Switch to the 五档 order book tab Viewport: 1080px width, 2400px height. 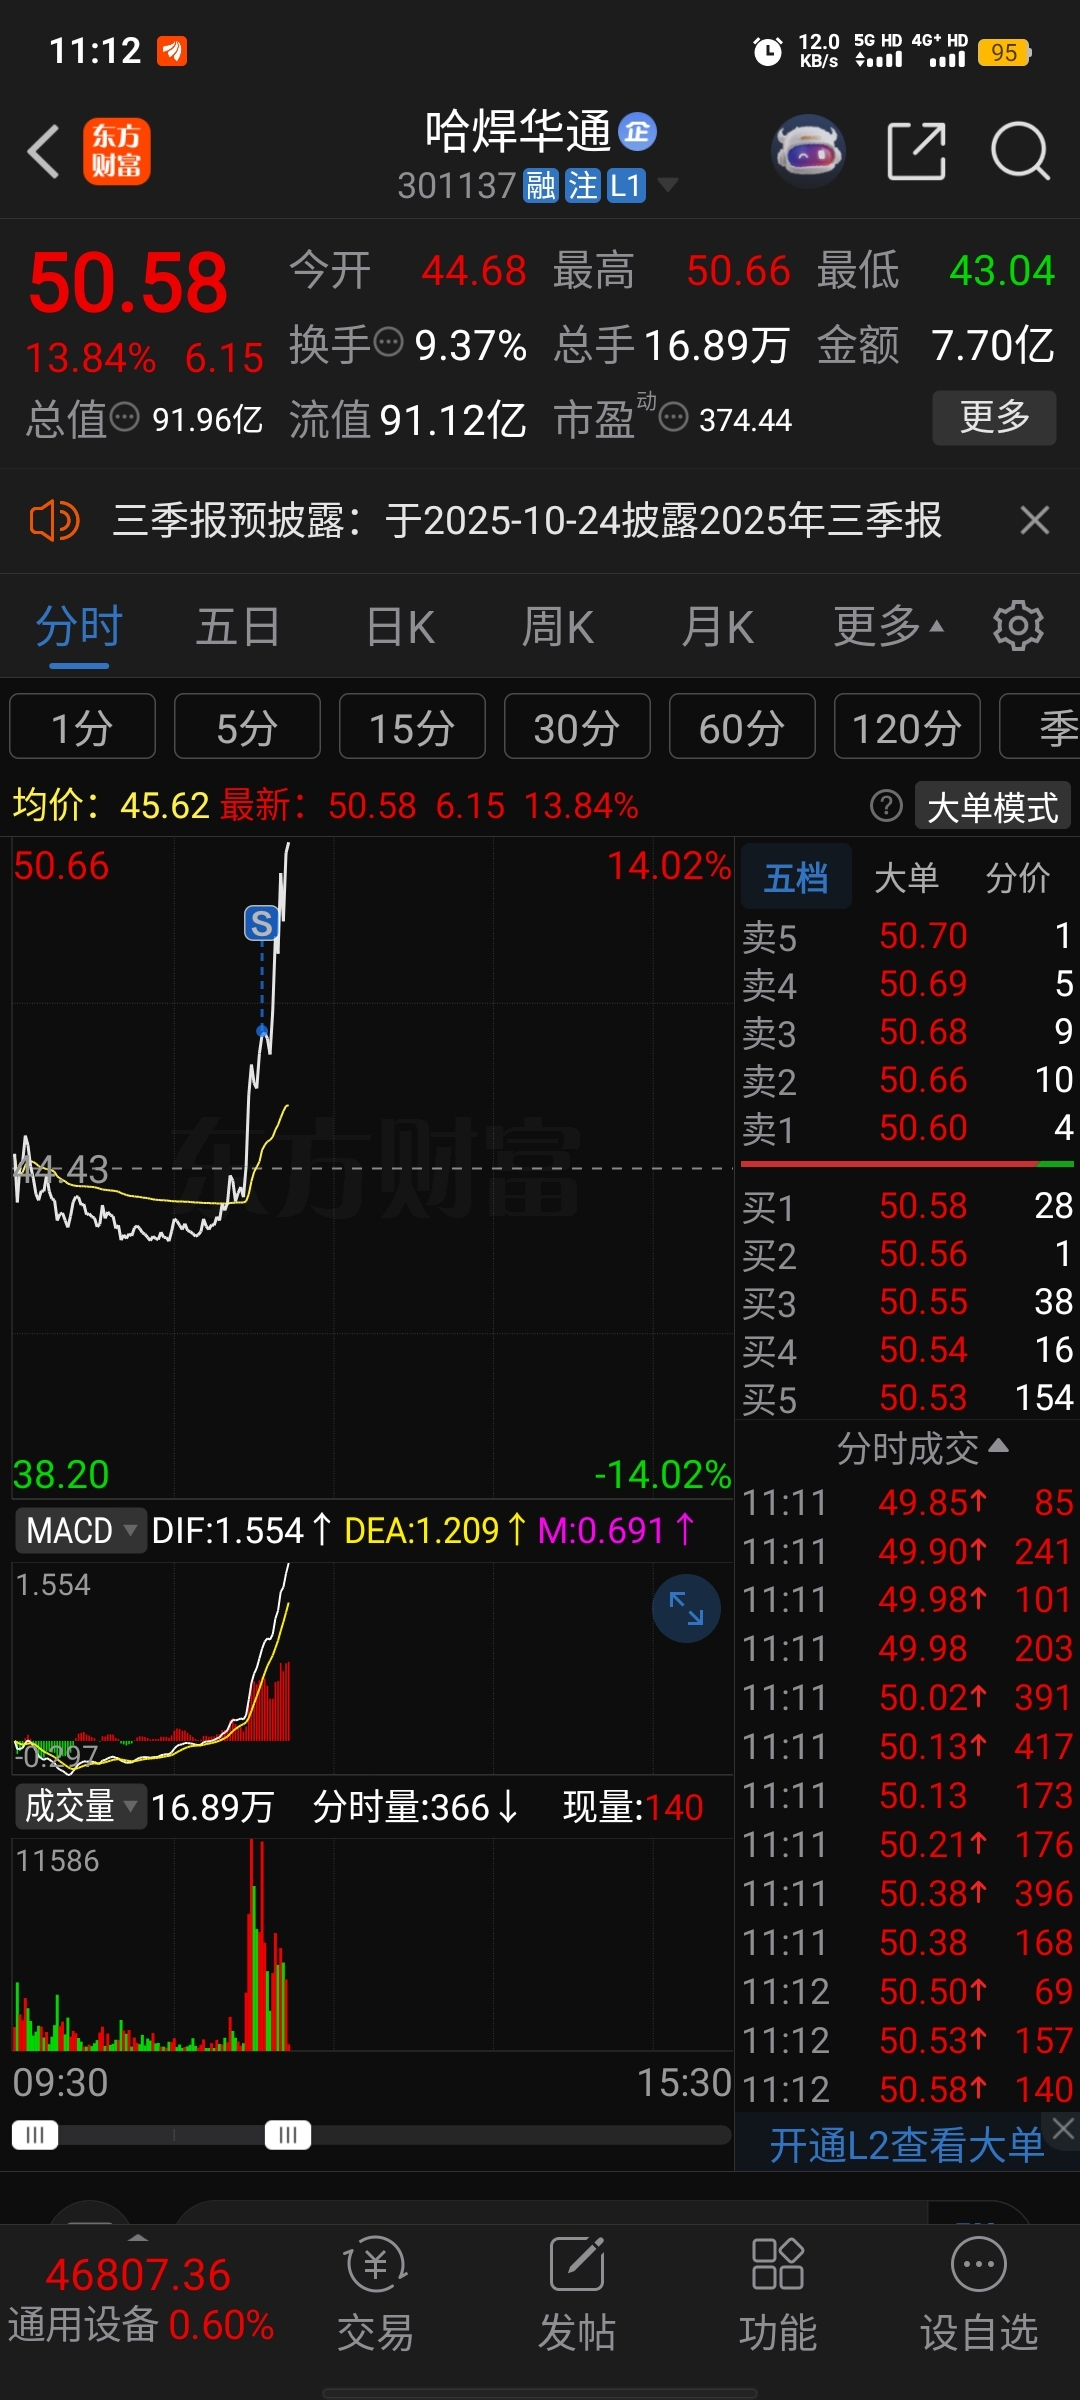coord(797,877)
